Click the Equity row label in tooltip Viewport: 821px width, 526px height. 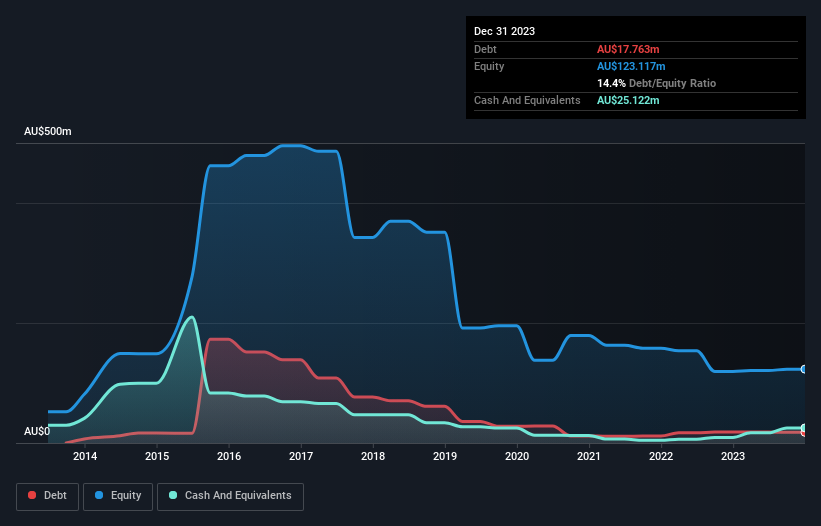coord(489,66)
